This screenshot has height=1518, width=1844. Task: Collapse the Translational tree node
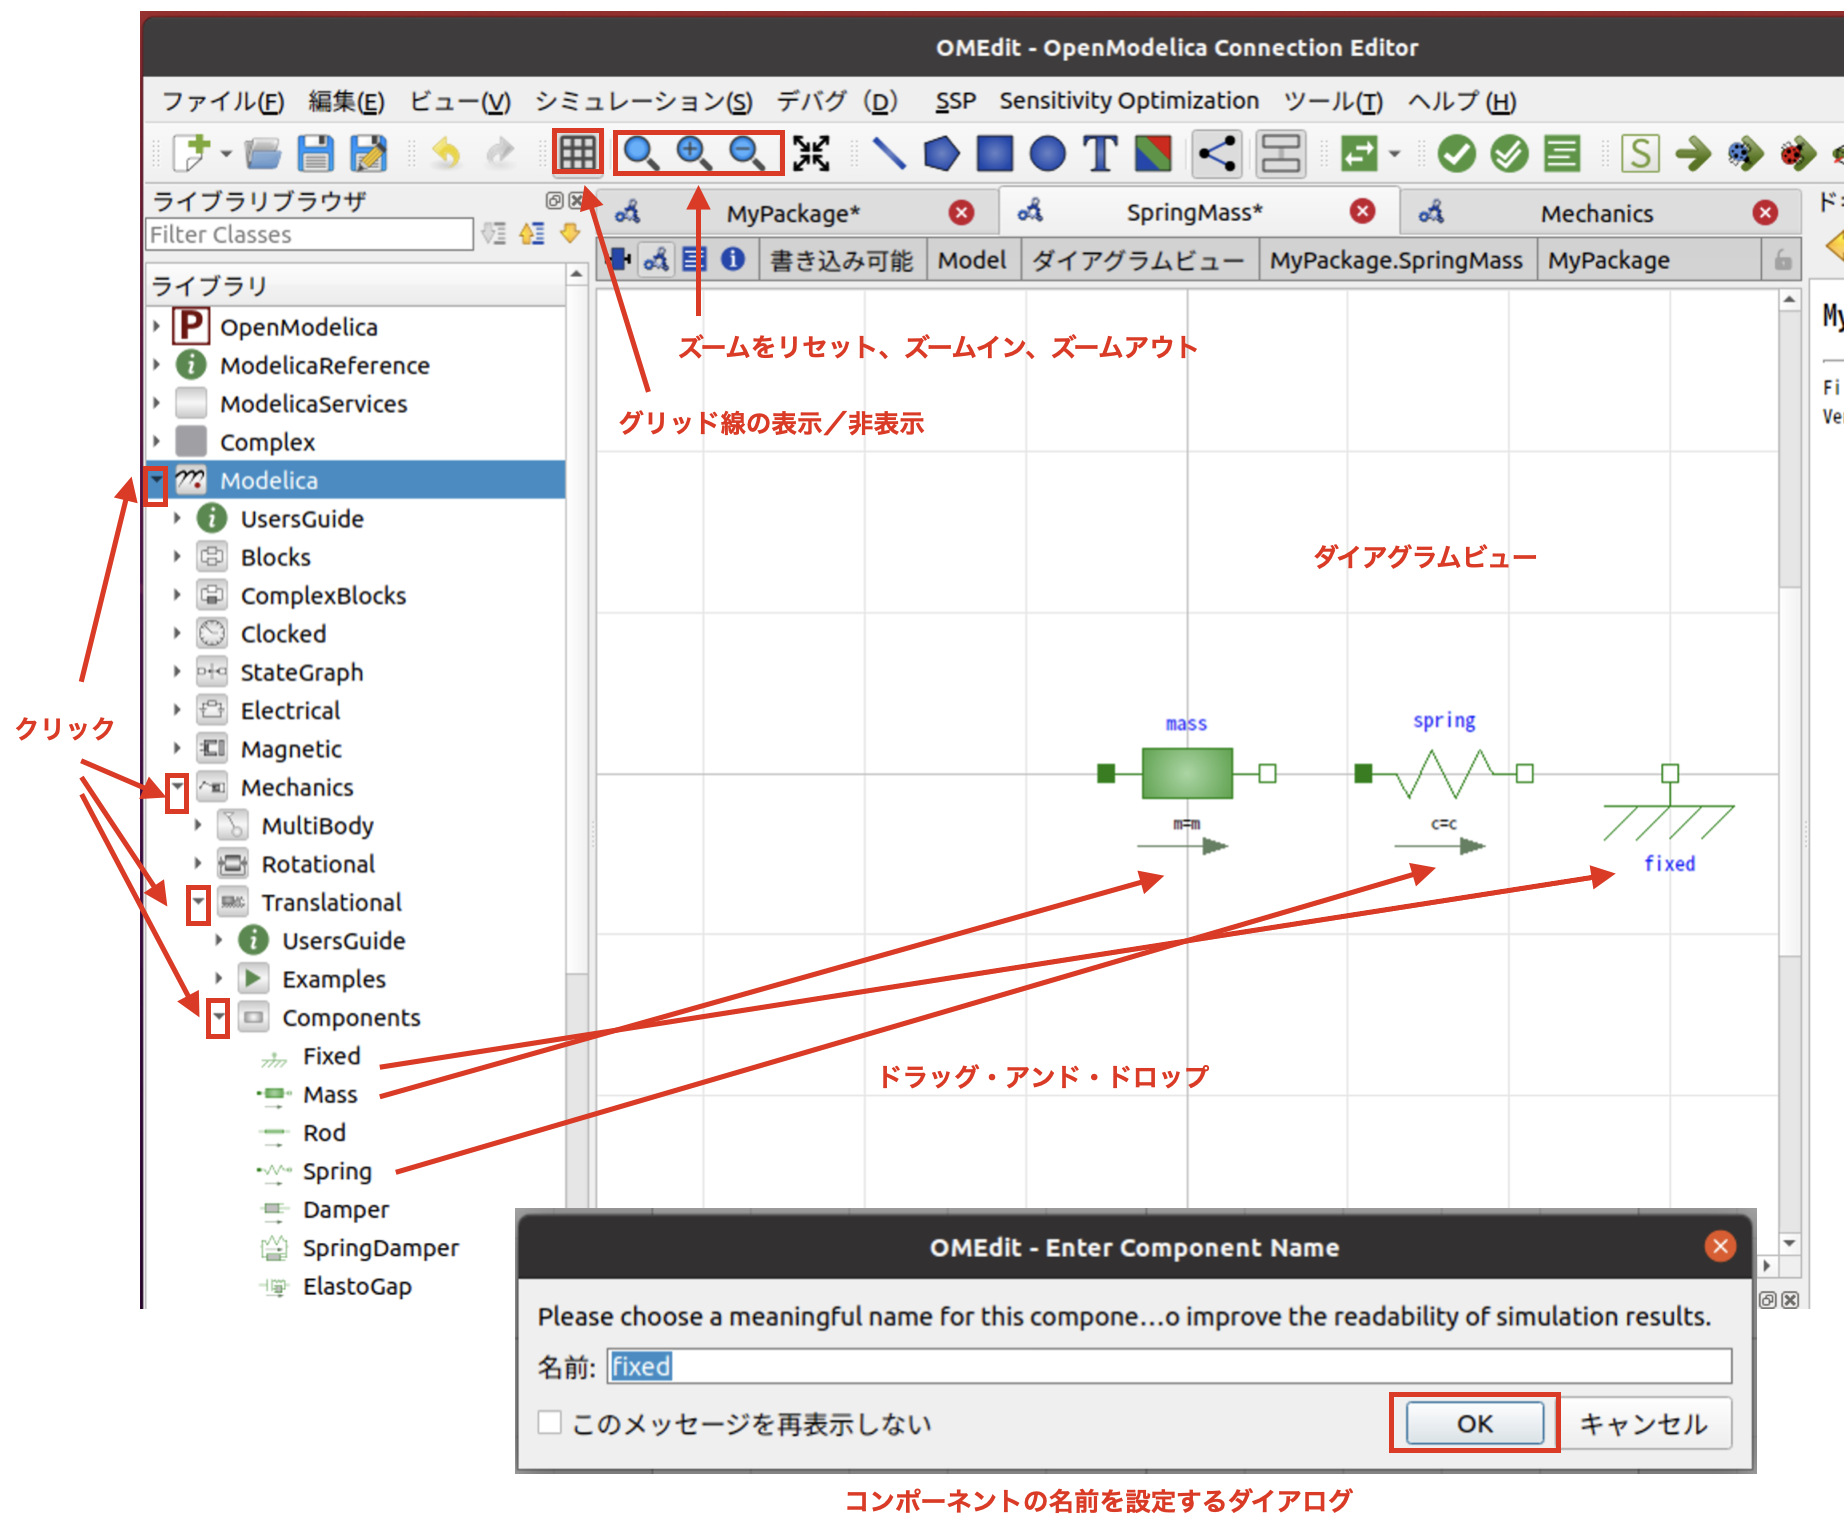click(x=198, y=902)
